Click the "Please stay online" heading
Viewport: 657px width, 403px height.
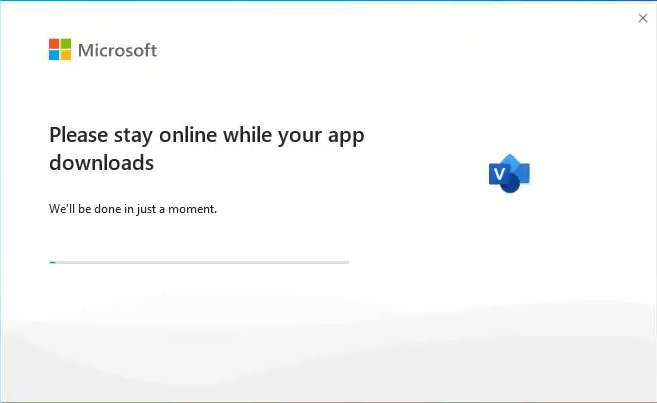(x=207, y=149)
